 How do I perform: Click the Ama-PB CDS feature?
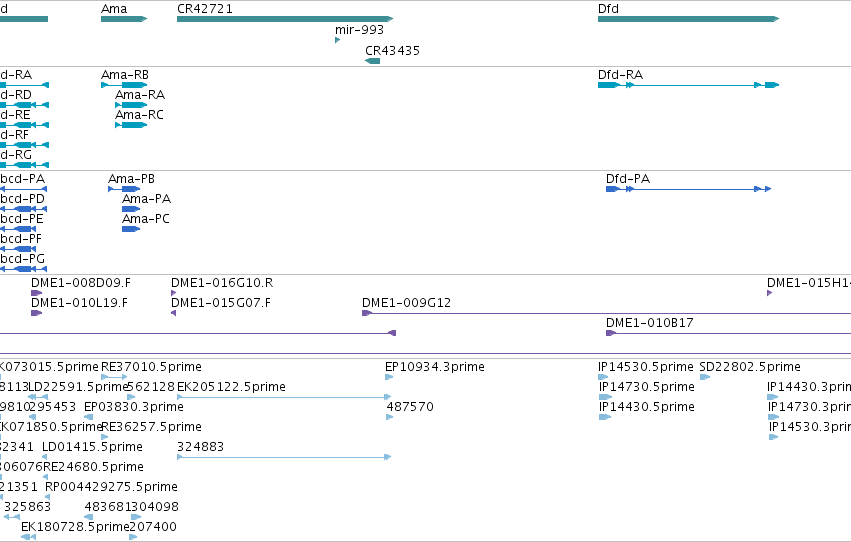[124, 189]
